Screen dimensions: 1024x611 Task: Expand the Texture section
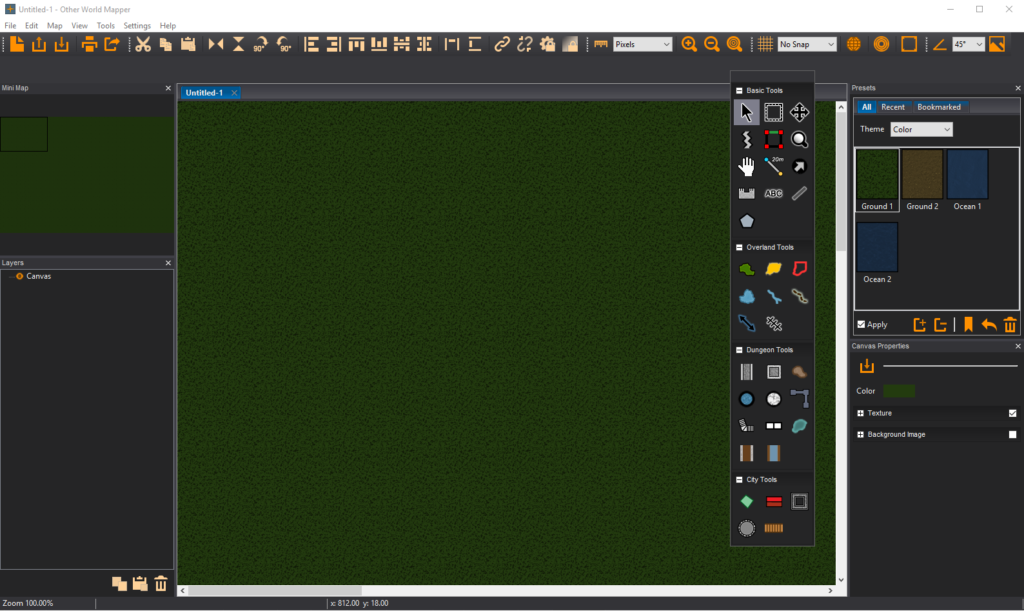pyautogui.click(x=860, y=413)
